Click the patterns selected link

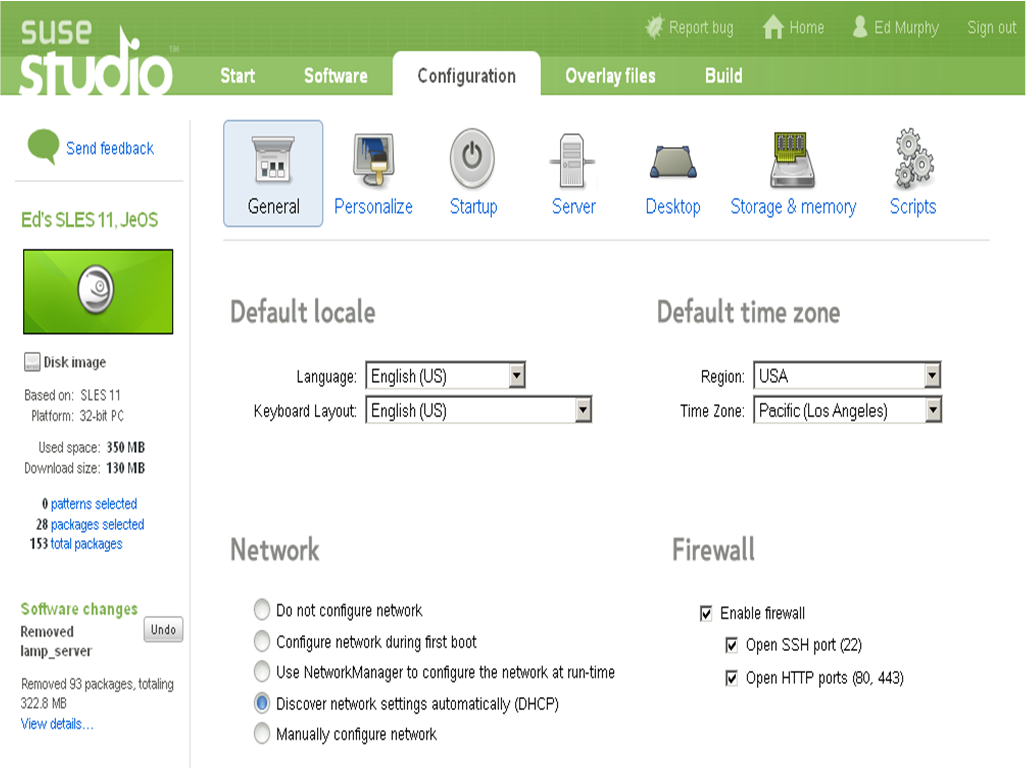tap(94, 504)
